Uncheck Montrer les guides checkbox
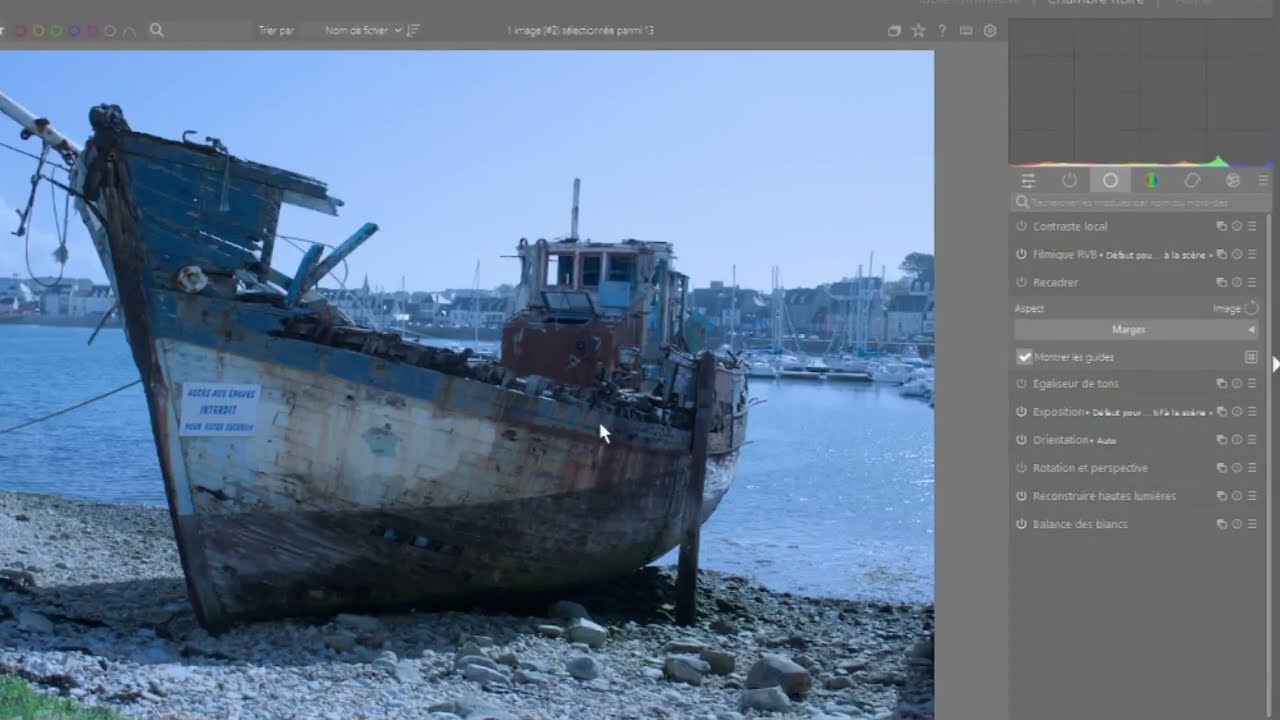 click(x=1024, y=357)
